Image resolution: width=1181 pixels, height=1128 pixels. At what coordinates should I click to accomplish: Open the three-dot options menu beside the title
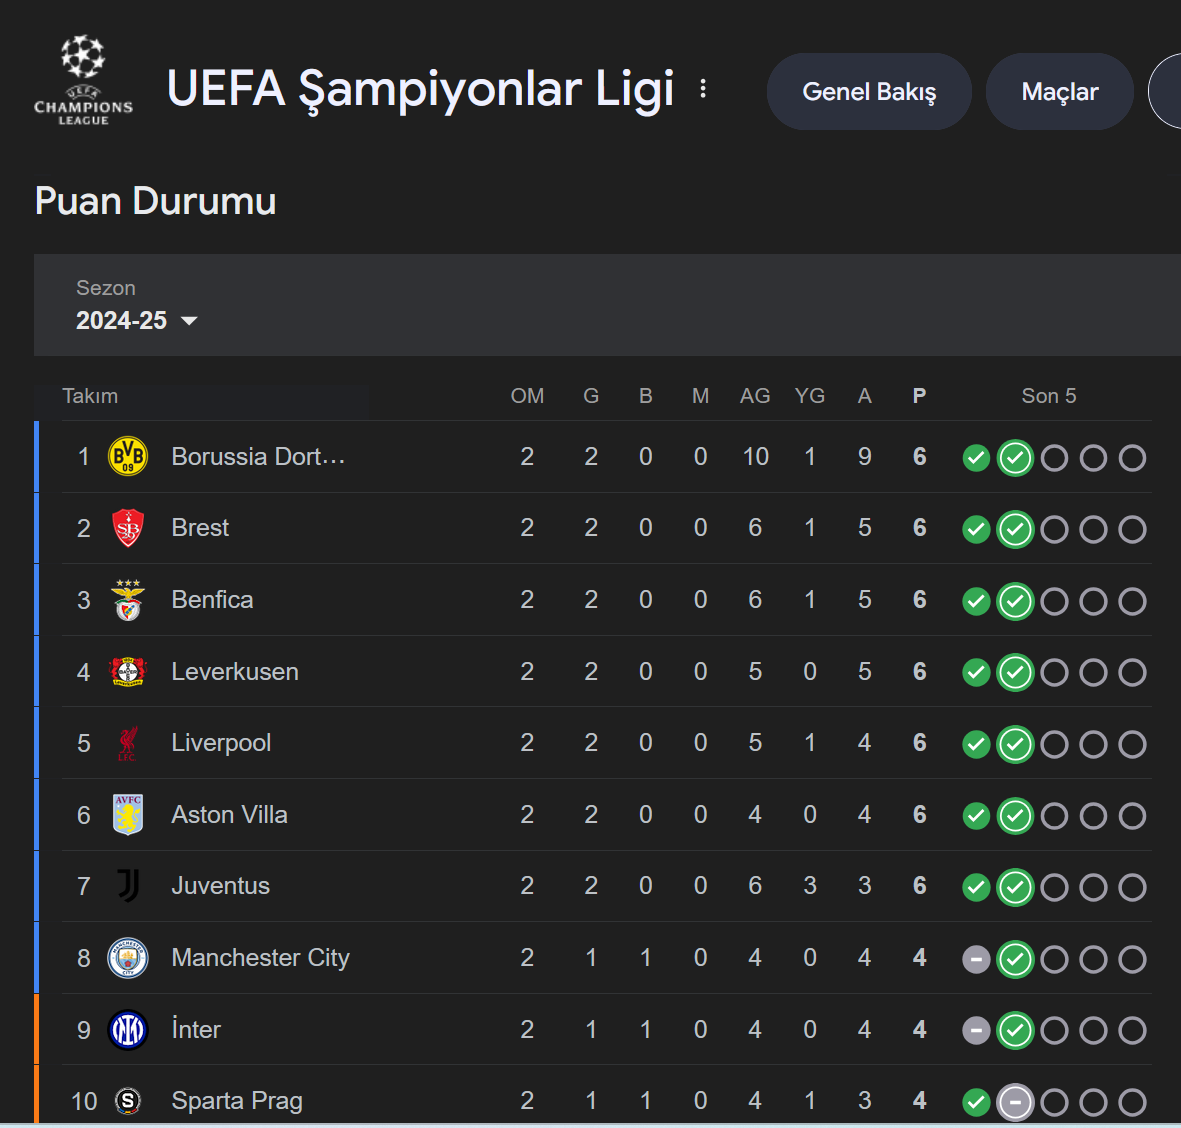tap(703, 89)
